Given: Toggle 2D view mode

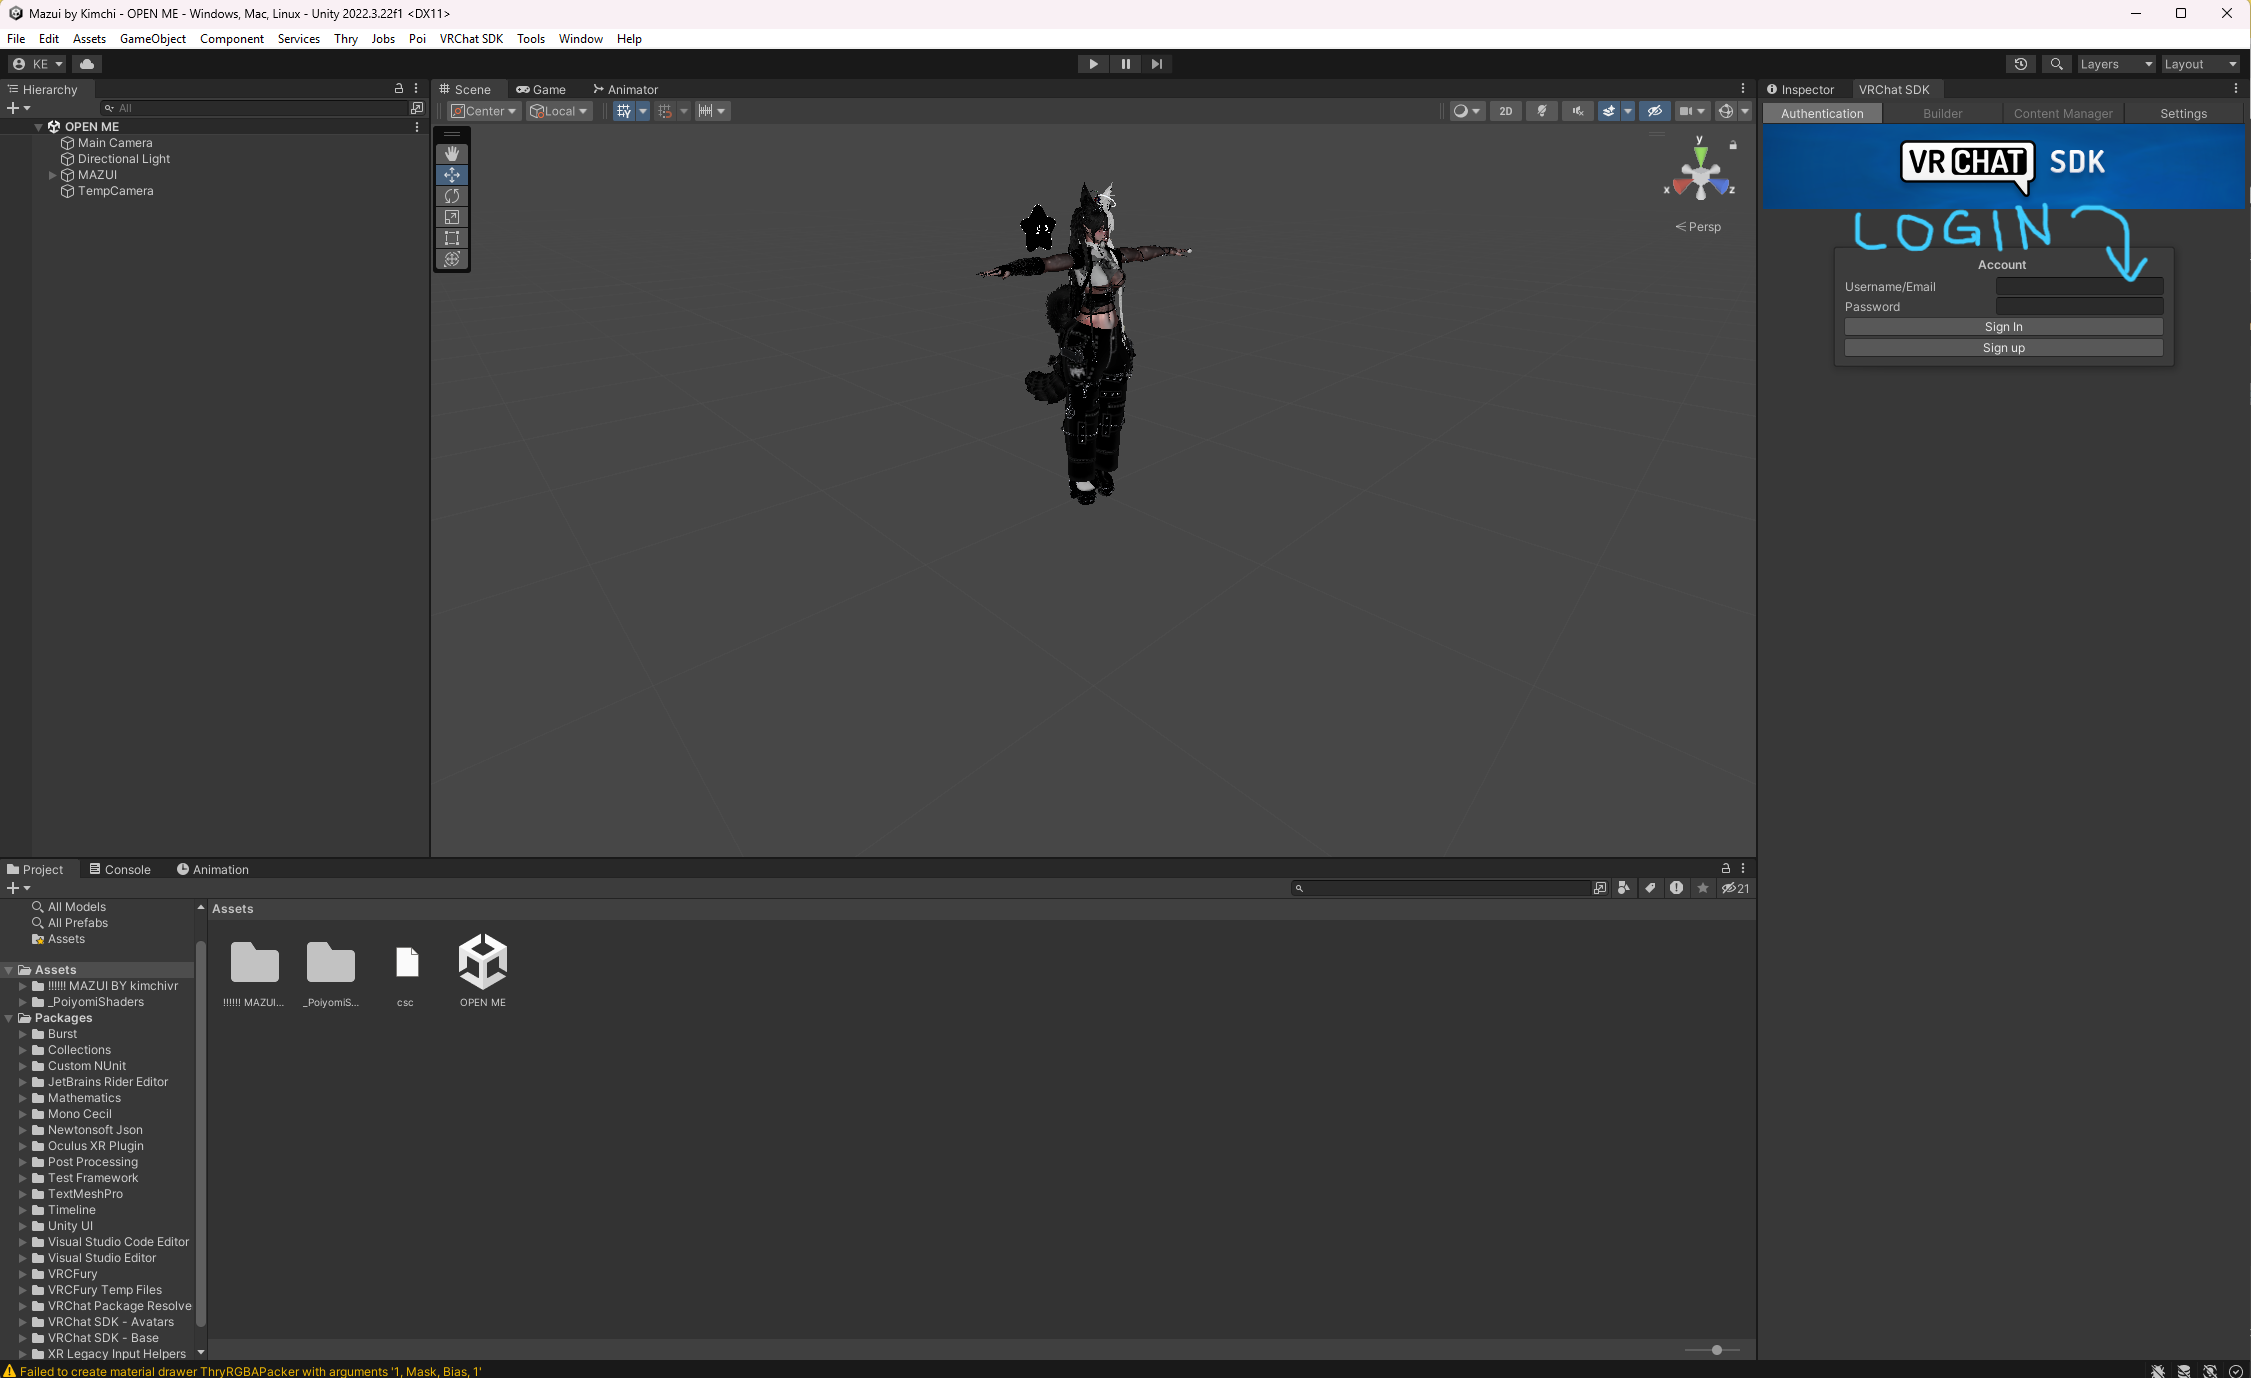Looking at the screenshot, I should pos(1505,111).
